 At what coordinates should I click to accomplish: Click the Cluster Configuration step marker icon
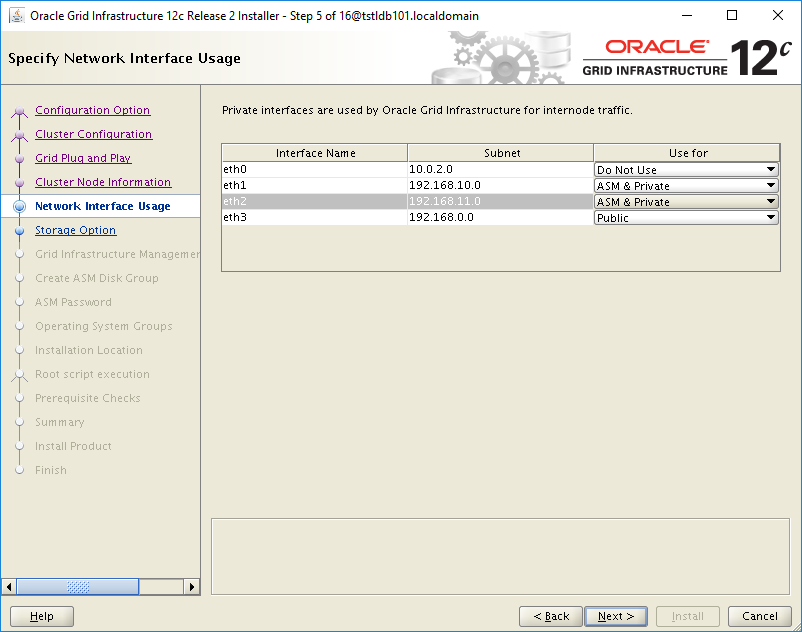pos(19,135)
